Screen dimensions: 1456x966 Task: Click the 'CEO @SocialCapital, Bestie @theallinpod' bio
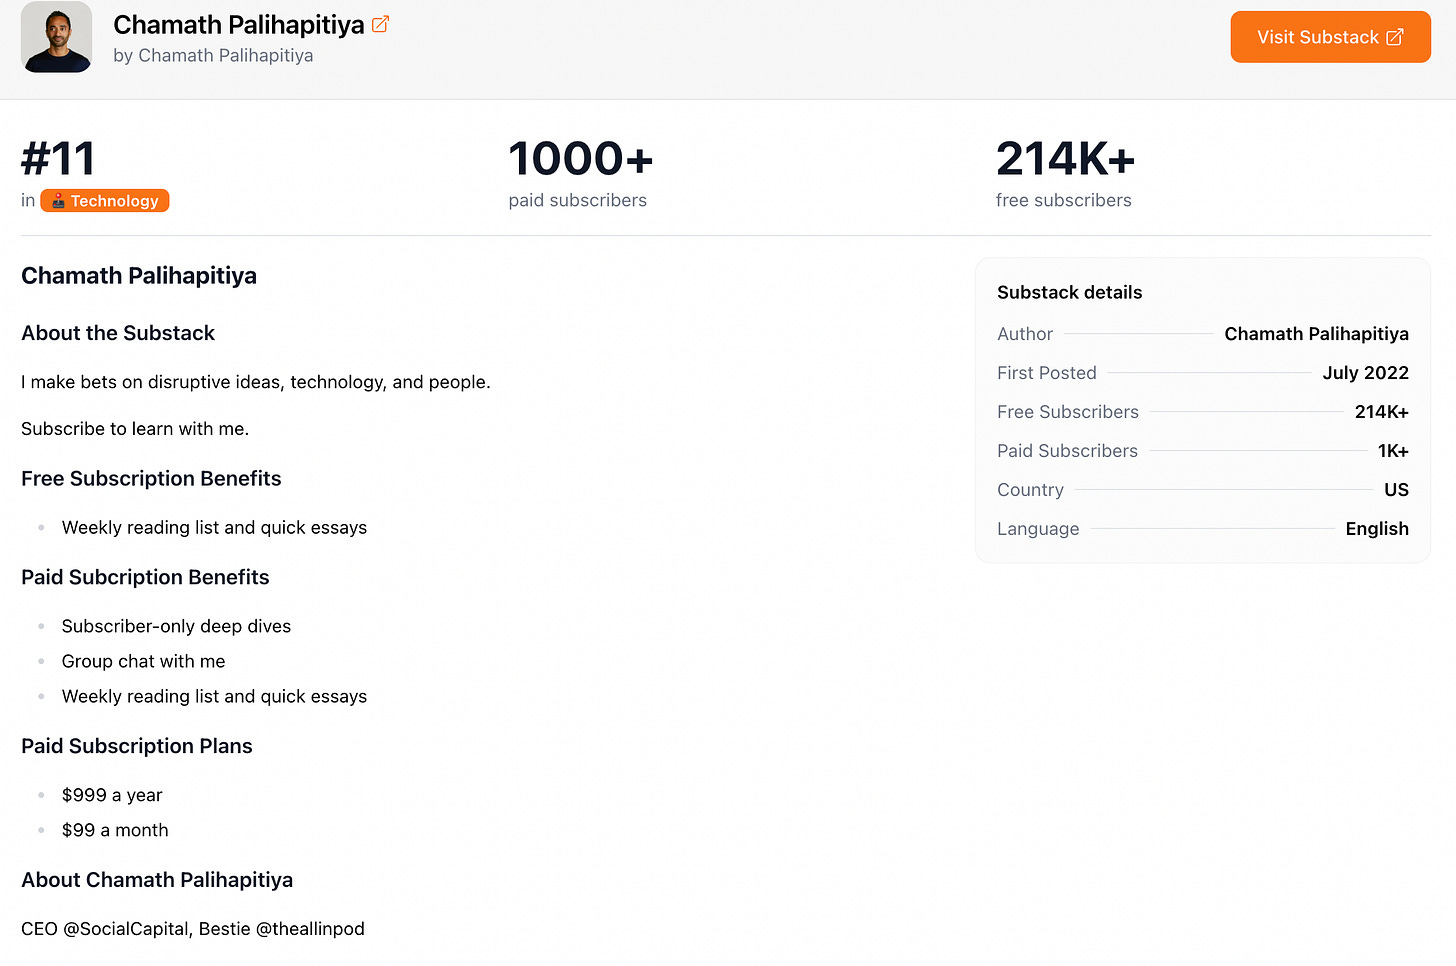193,929
